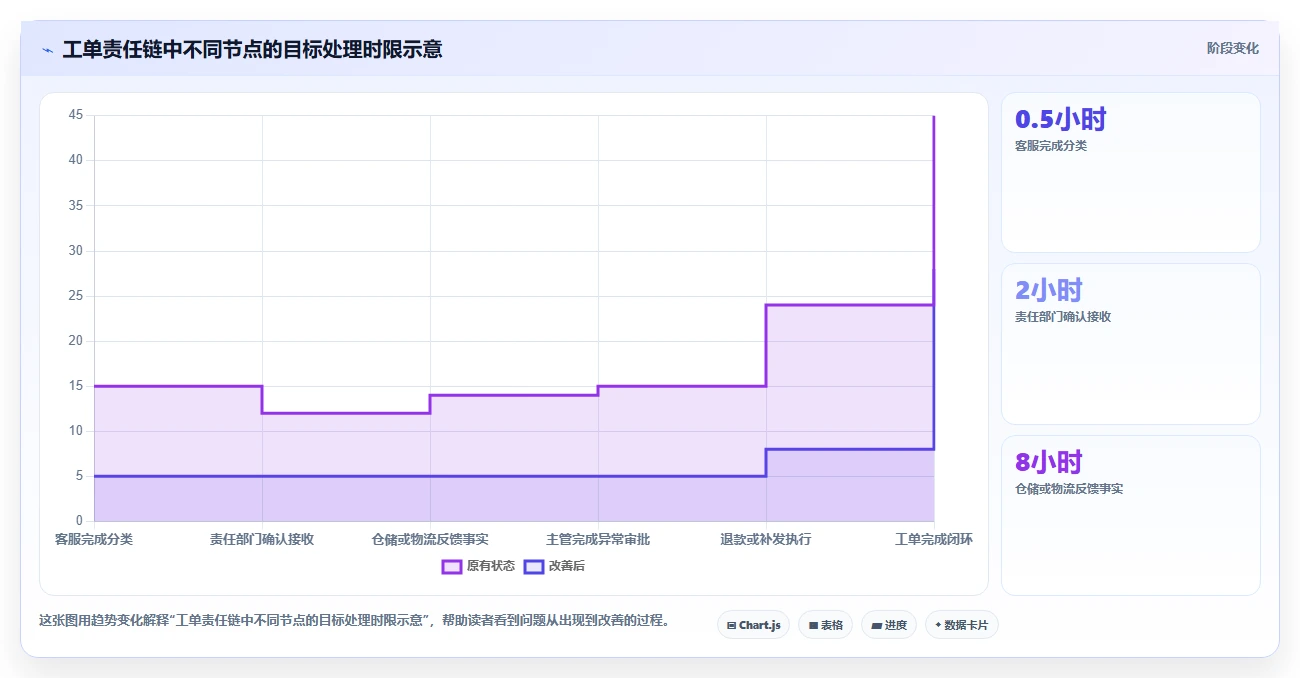
Task: Click the y-axis value 30
Action: (x=76, y=251)
